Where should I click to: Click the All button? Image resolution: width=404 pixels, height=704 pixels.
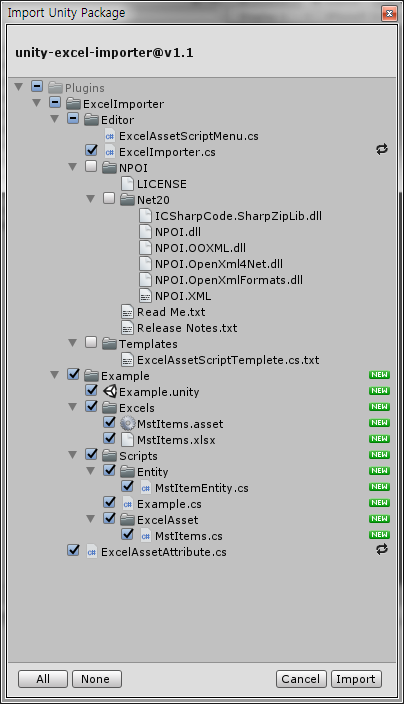43,679
